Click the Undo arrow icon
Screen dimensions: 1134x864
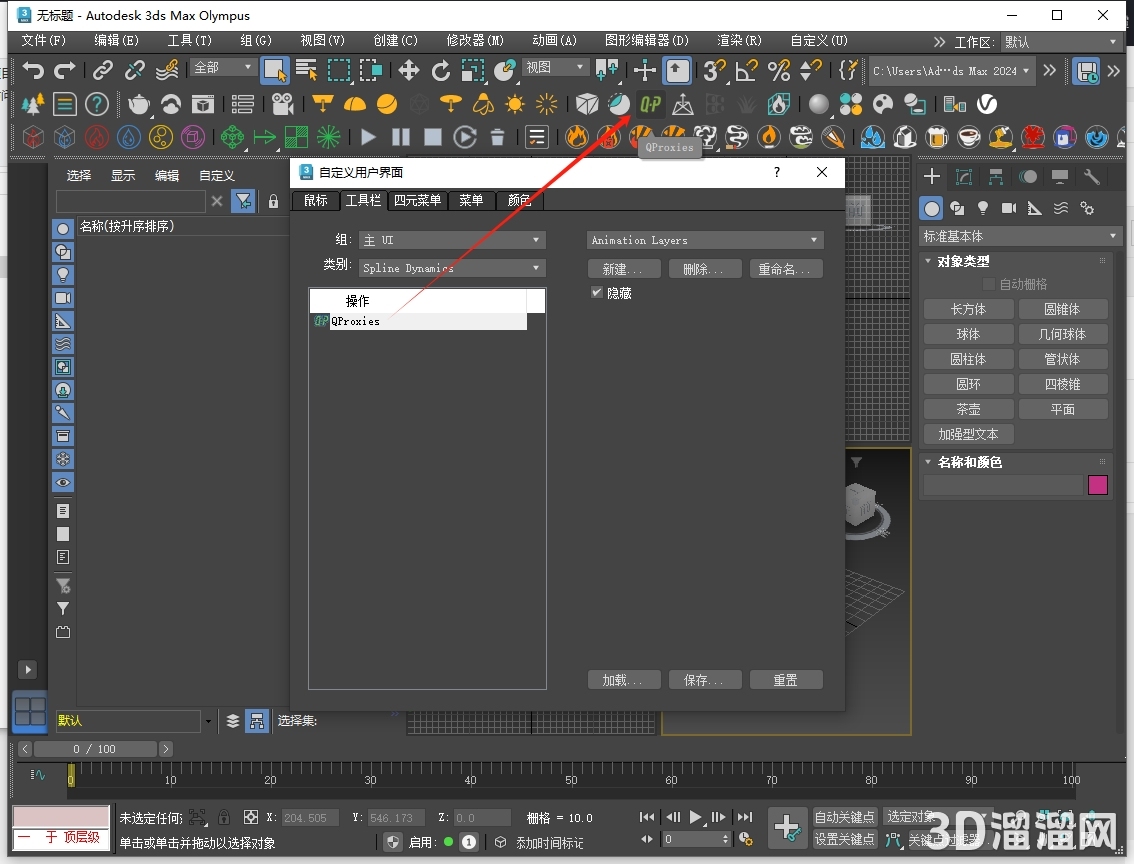[34, 70]
